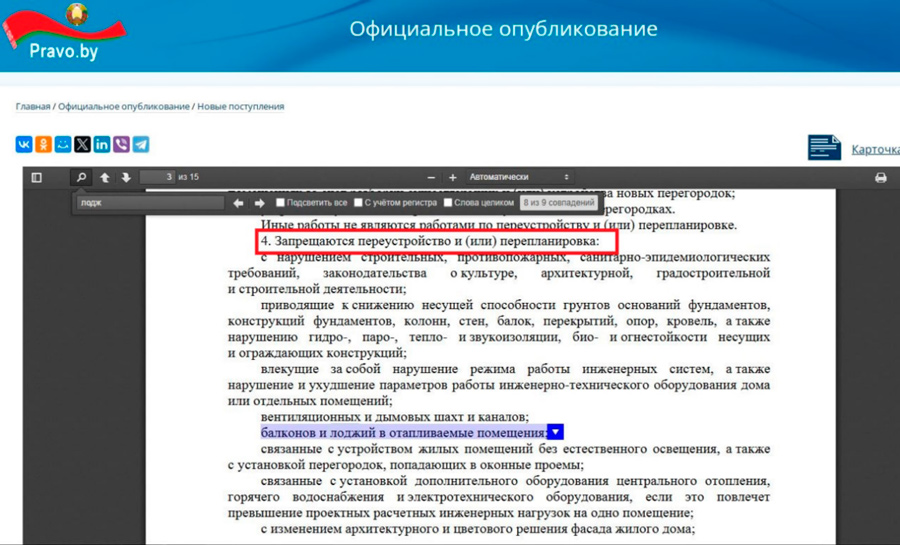Share page via Moi Mir icon
900x545 pixels.
63,144
